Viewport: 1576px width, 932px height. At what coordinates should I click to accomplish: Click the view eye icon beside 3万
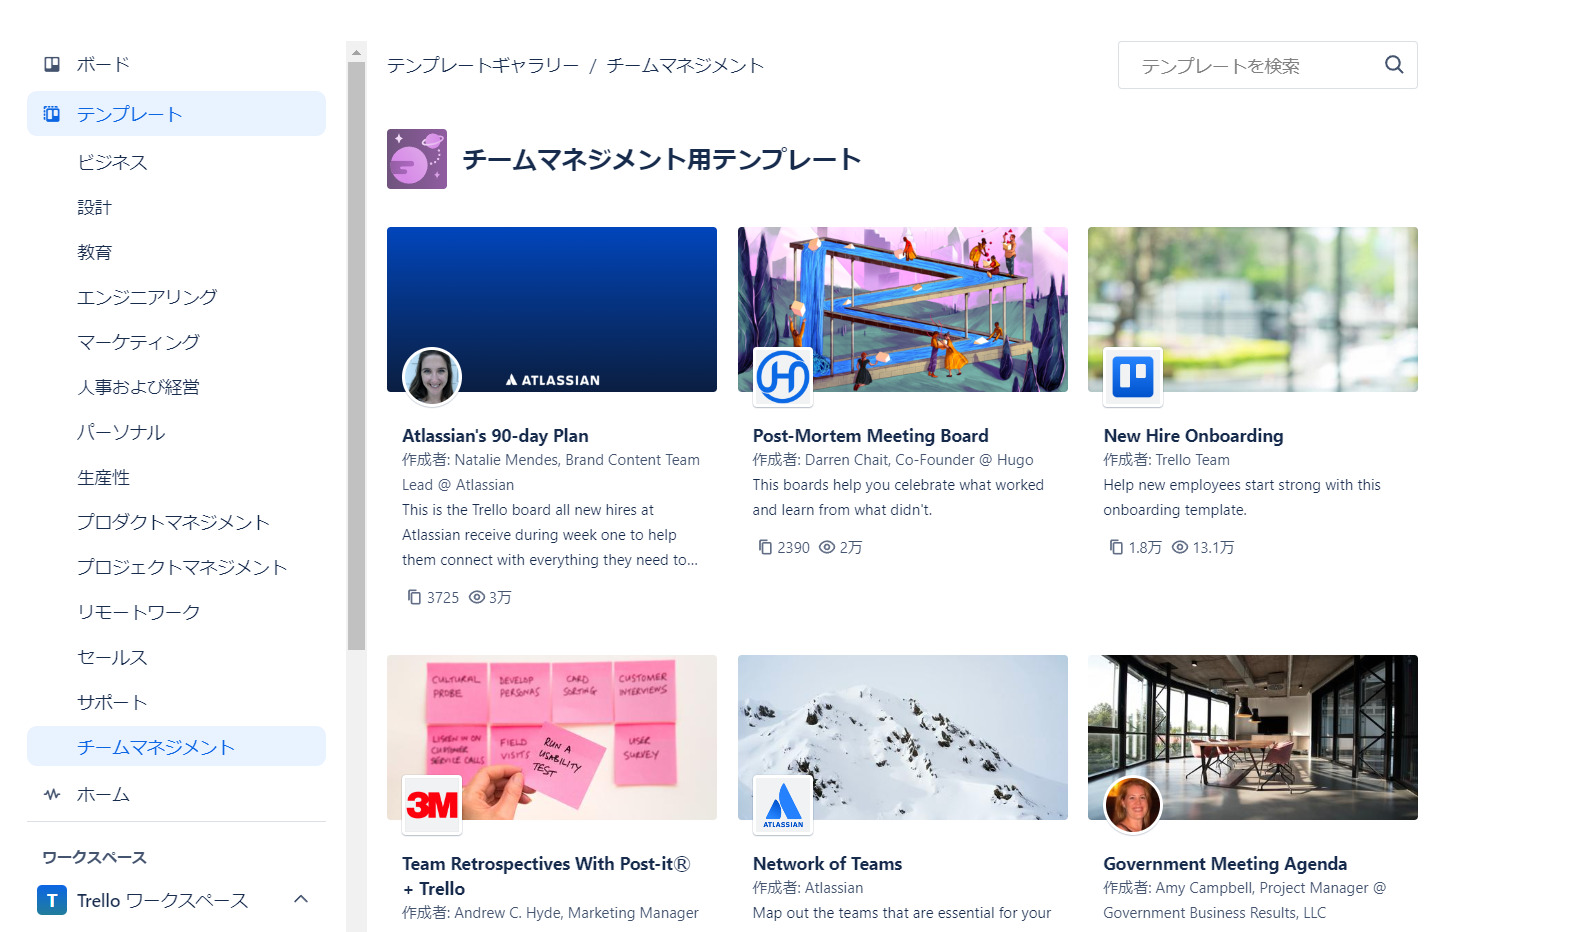pyautogui.click(x=477, y=597)
